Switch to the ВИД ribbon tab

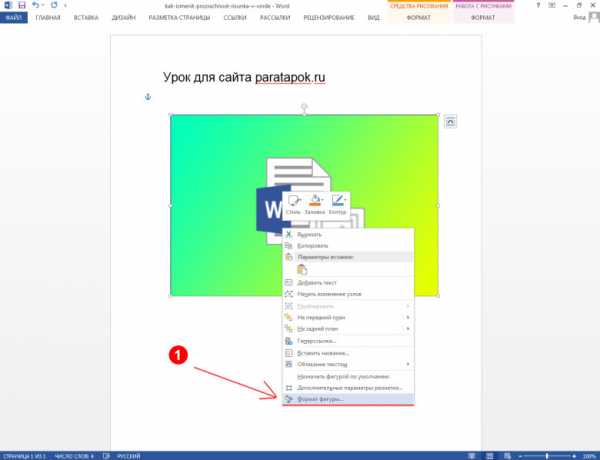(x=373, y=18)
